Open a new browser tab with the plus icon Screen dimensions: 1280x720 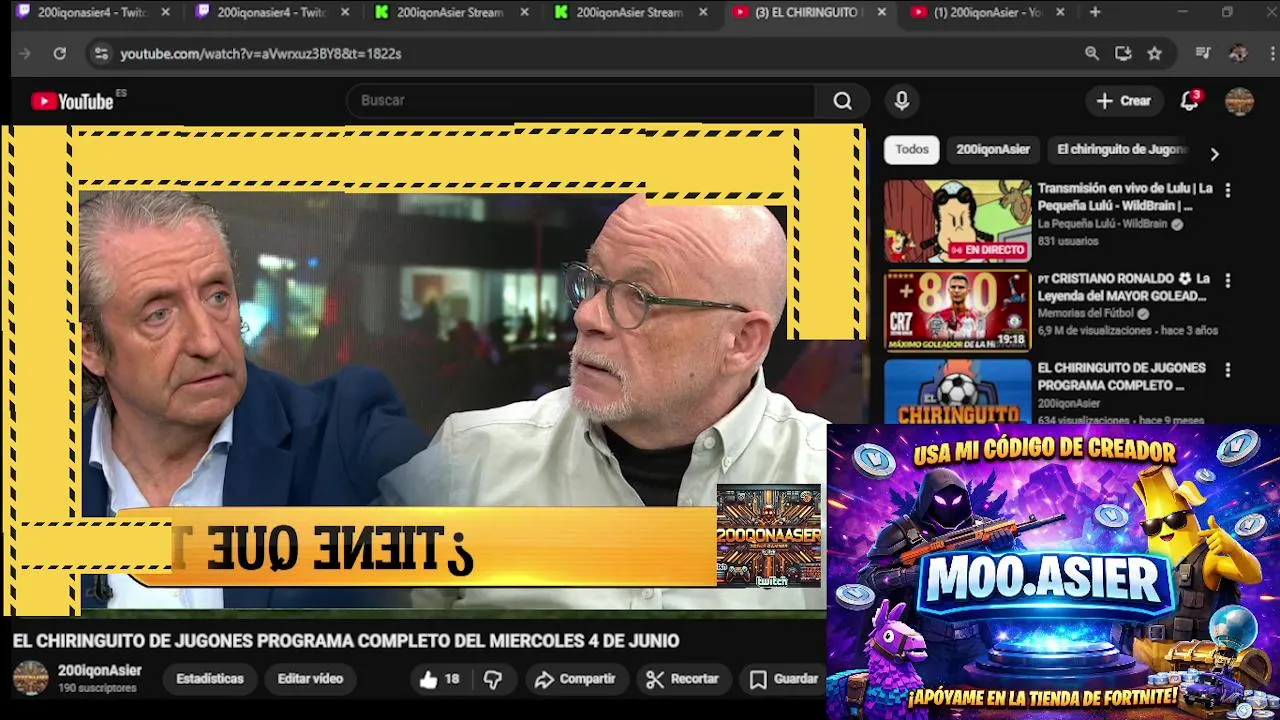click(x=1095, y=12)
